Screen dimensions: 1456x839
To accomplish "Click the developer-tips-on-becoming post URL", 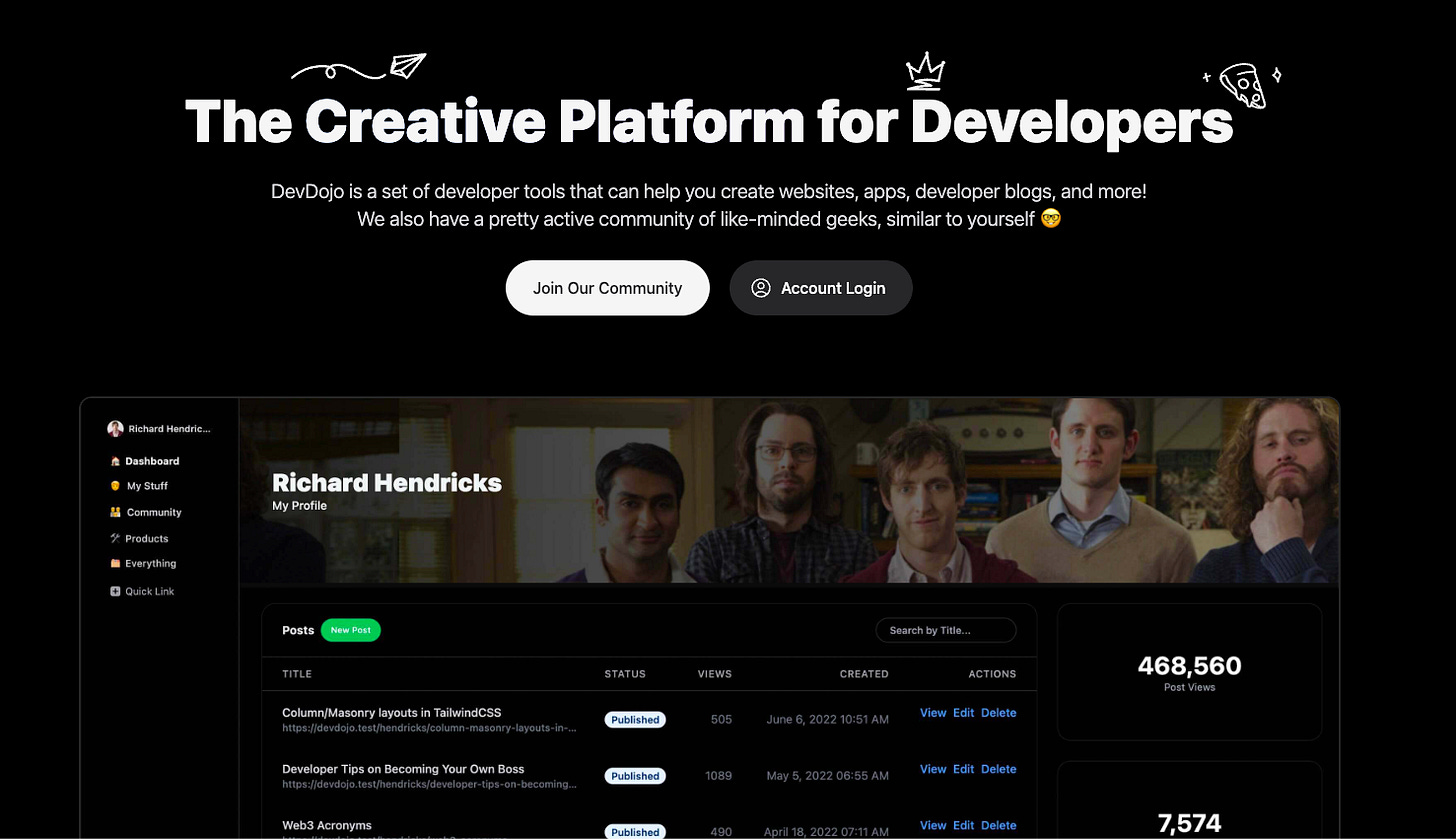I will point(429,785).
